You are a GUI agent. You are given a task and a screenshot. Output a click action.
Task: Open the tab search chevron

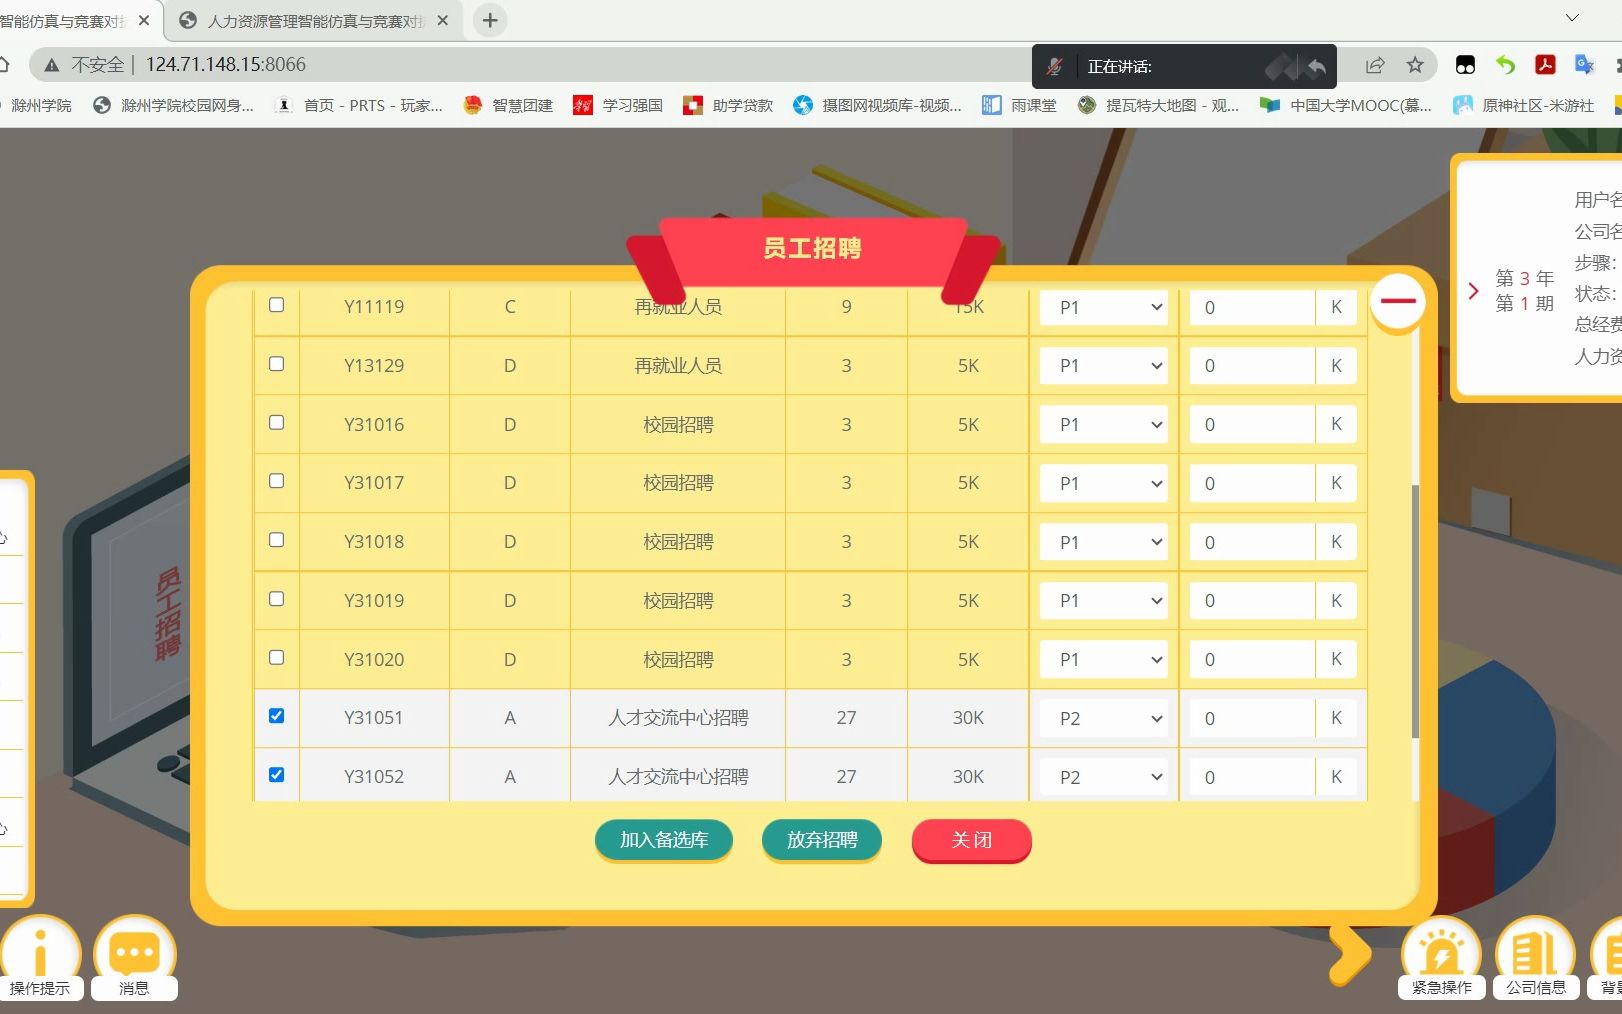point(1572,18)
